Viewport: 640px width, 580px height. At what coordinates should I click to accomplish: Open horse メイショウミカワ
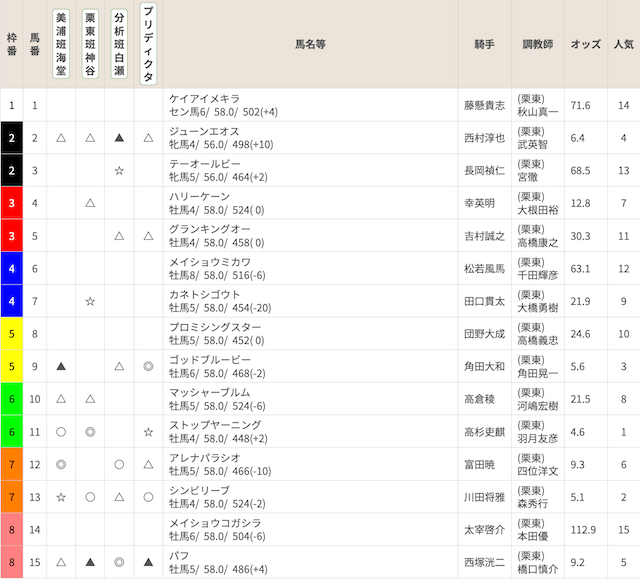210,262
